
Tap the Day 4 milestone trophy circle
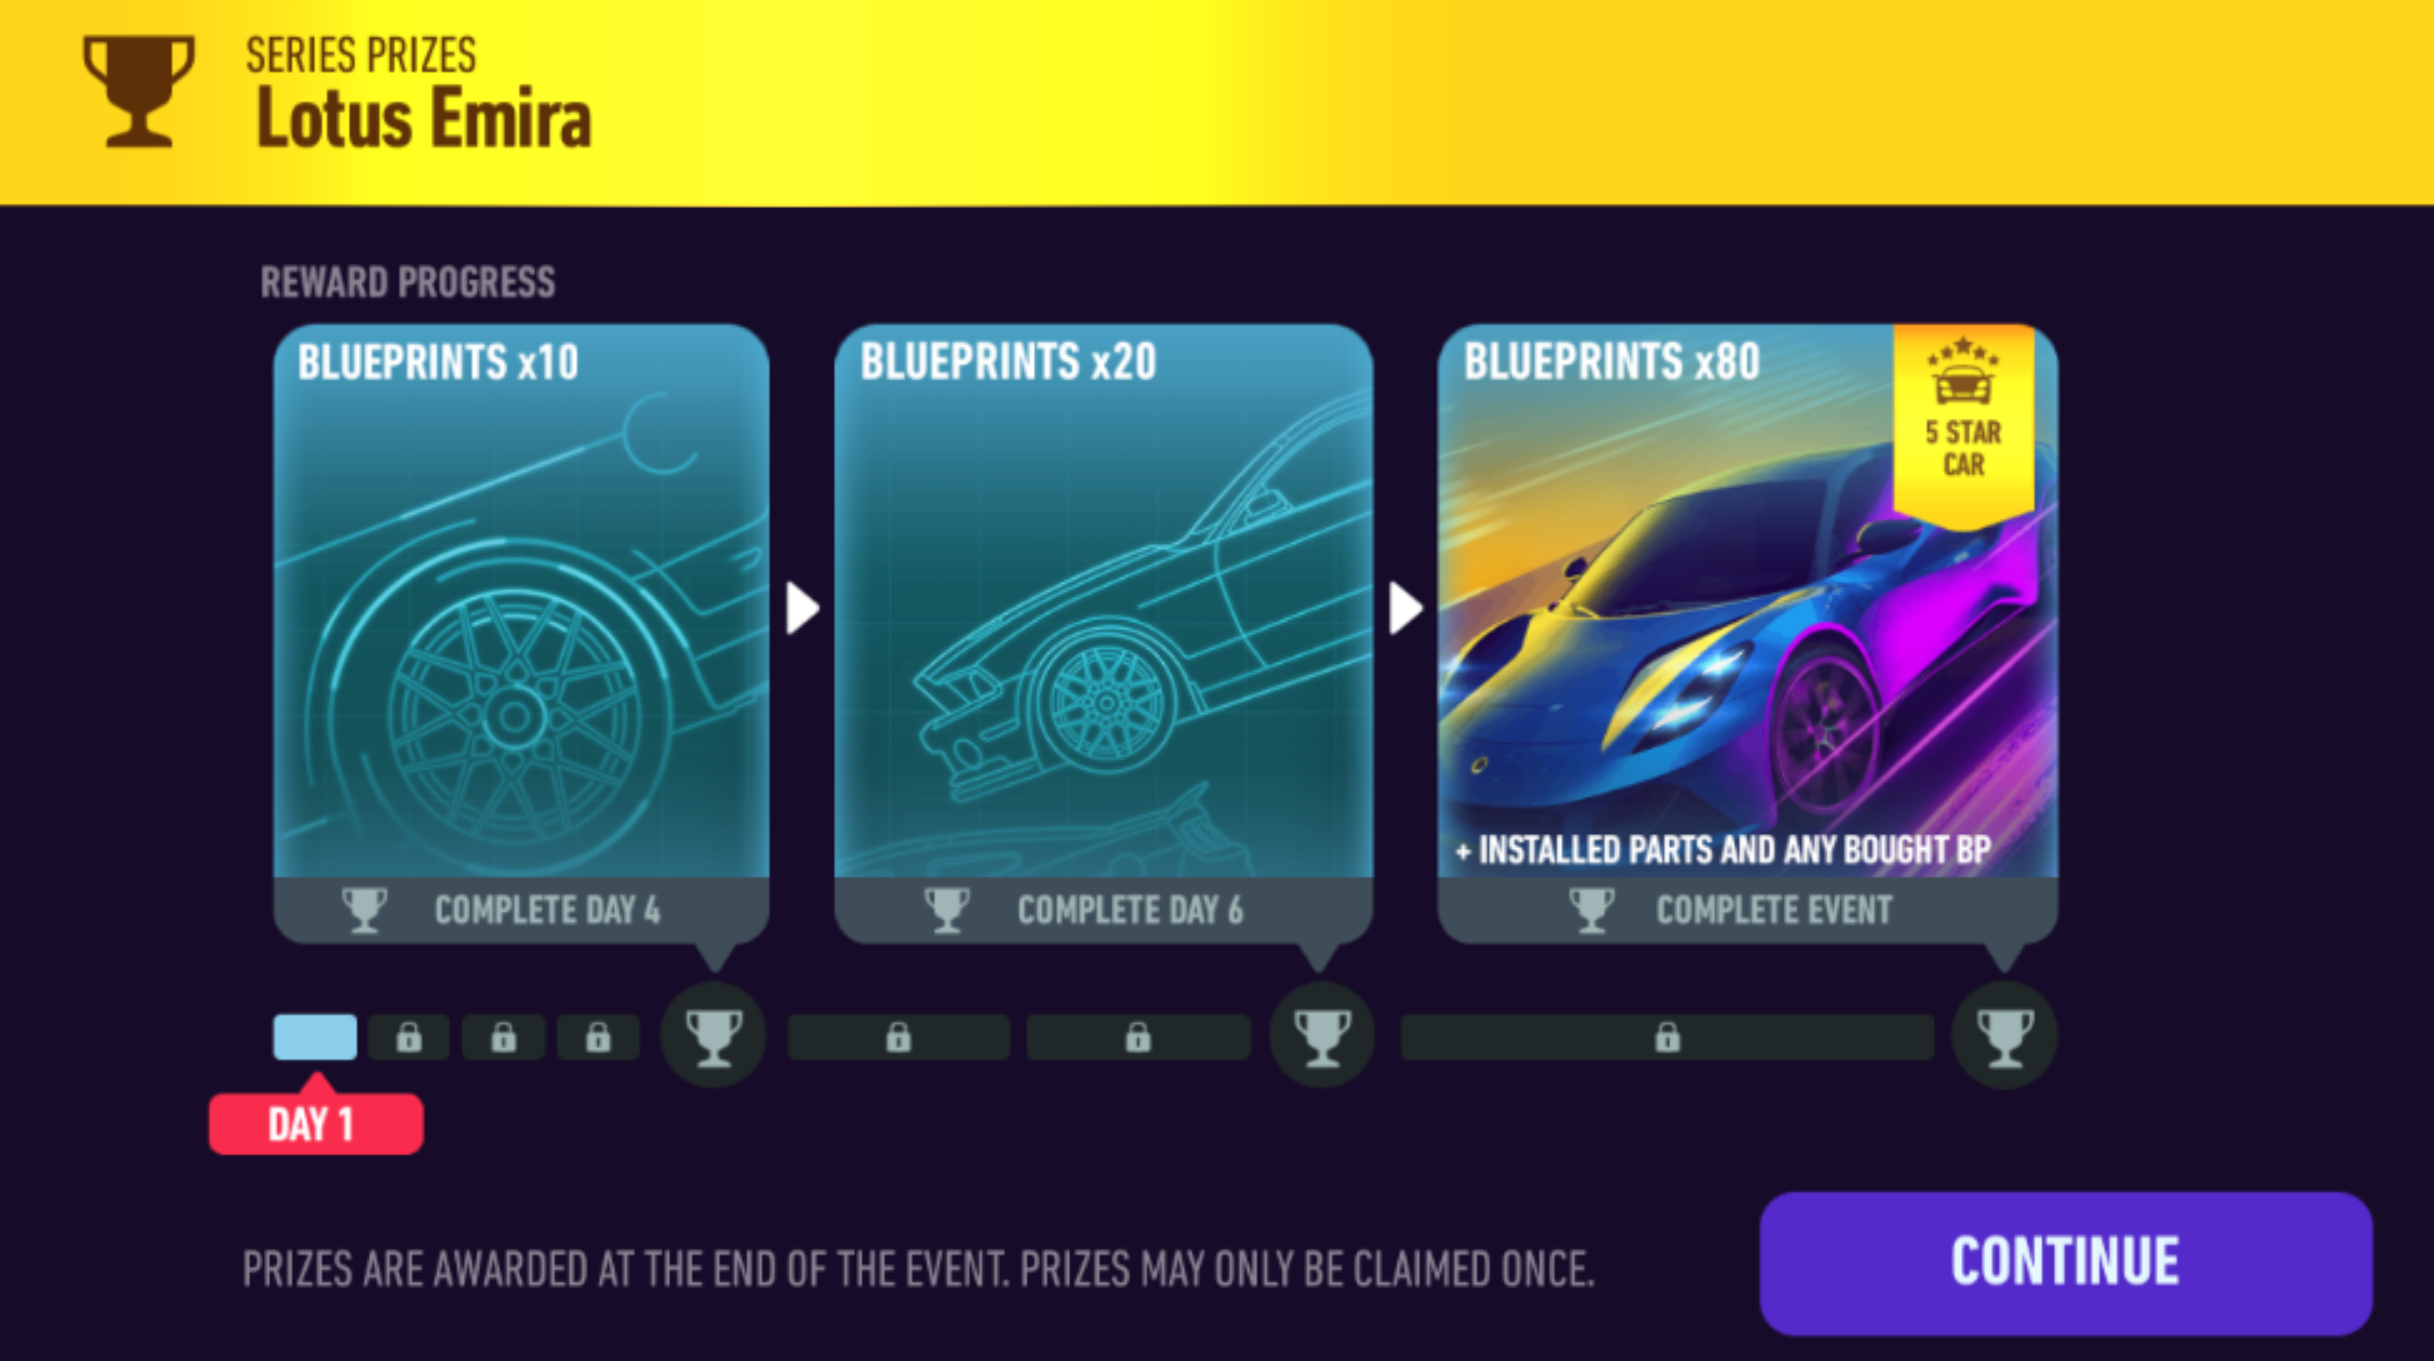click(x=713, y=1035)
